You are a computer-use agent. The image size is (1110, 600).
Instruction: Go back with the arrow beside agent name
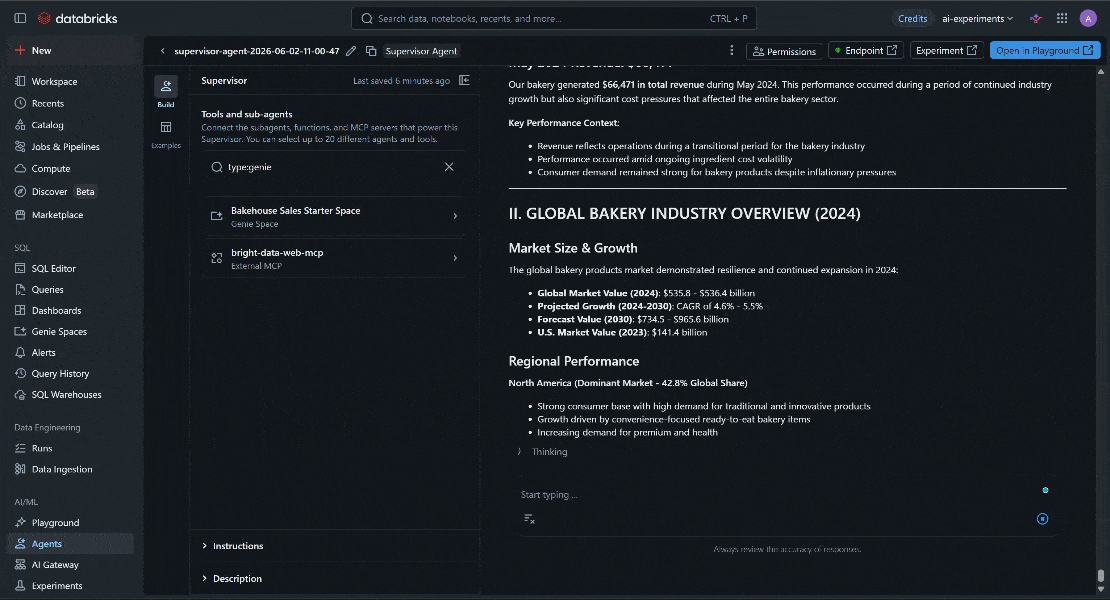pyautogui.click(x=163, y=51)
